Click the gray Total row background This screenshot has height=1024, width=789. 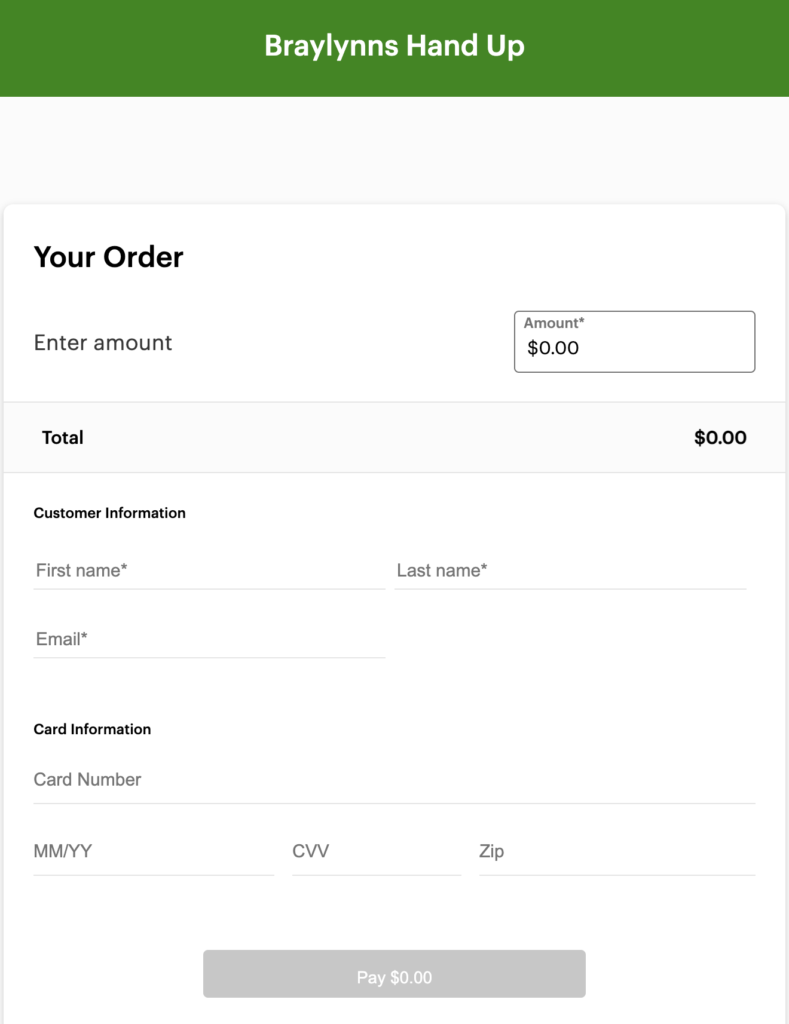coord(380,438)
